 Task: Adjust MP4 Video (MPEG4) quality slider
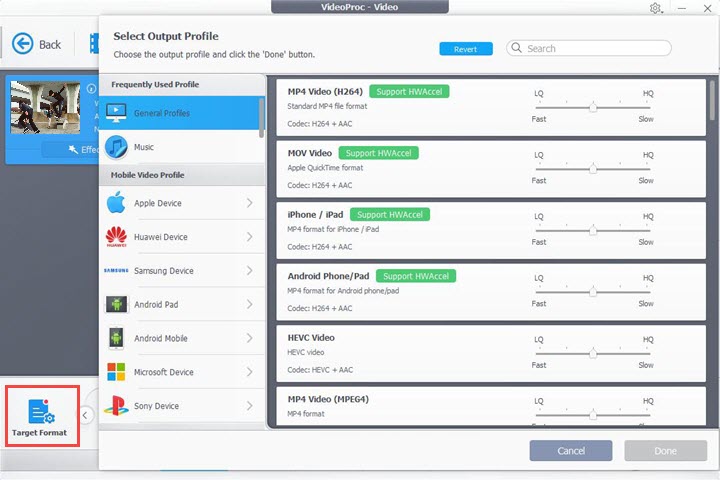[x=593, y=415]
